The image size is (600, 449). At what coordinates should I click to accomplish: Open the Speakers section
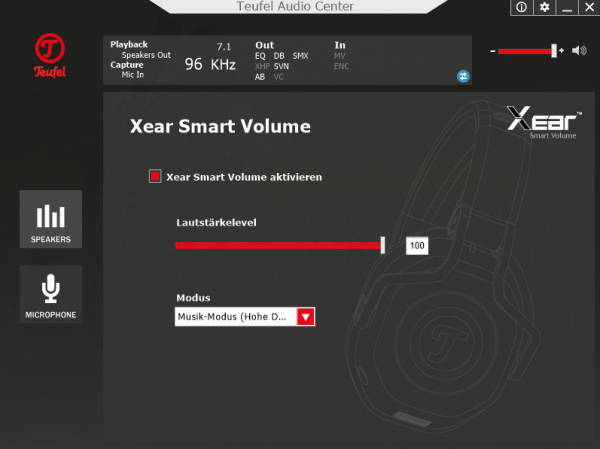pyautogui.click(x=51, y=219)
